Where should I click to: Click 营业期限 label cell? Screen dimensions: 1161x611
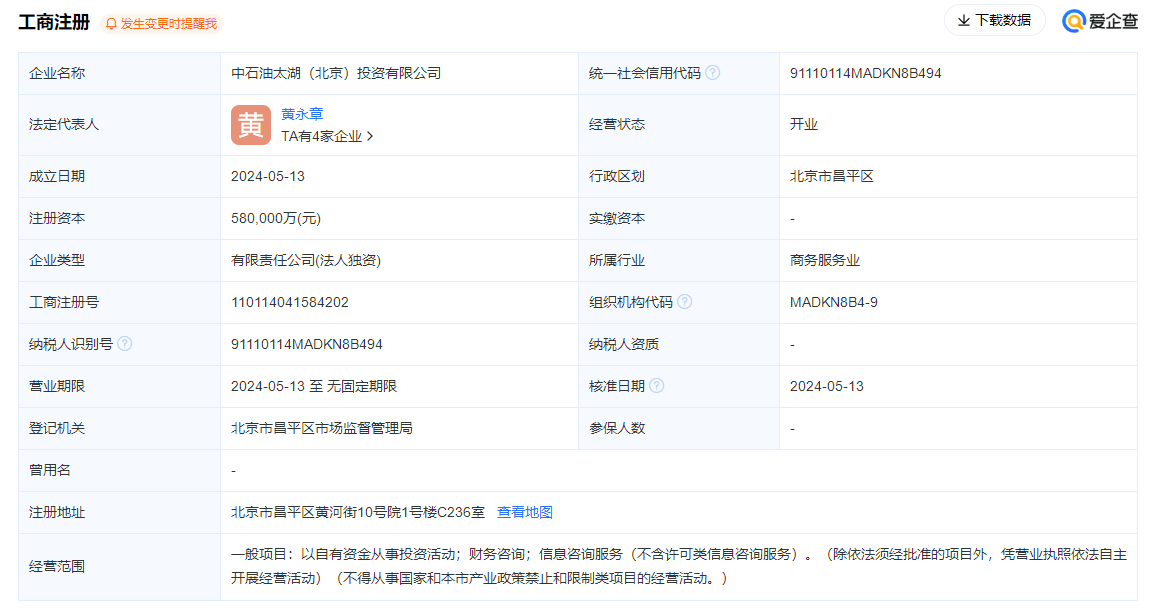(x=119, y=386)
